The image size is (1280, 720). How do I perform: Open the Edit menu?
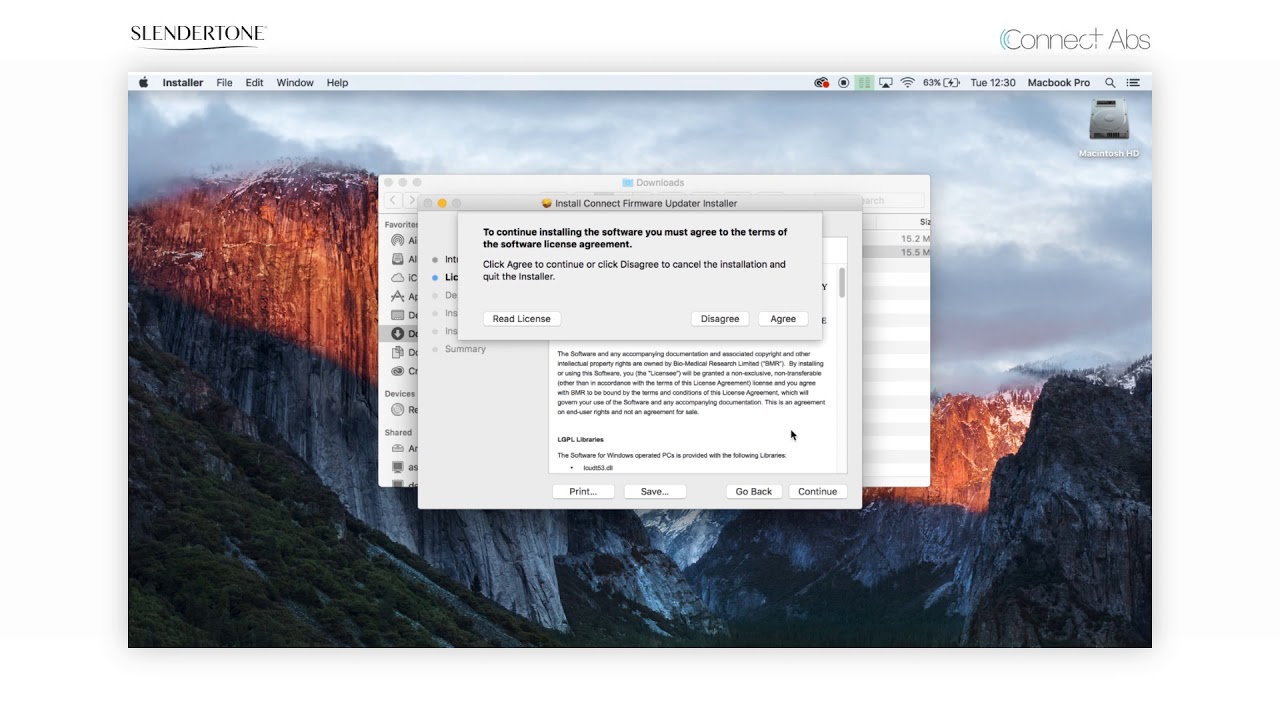coord(255,83)
